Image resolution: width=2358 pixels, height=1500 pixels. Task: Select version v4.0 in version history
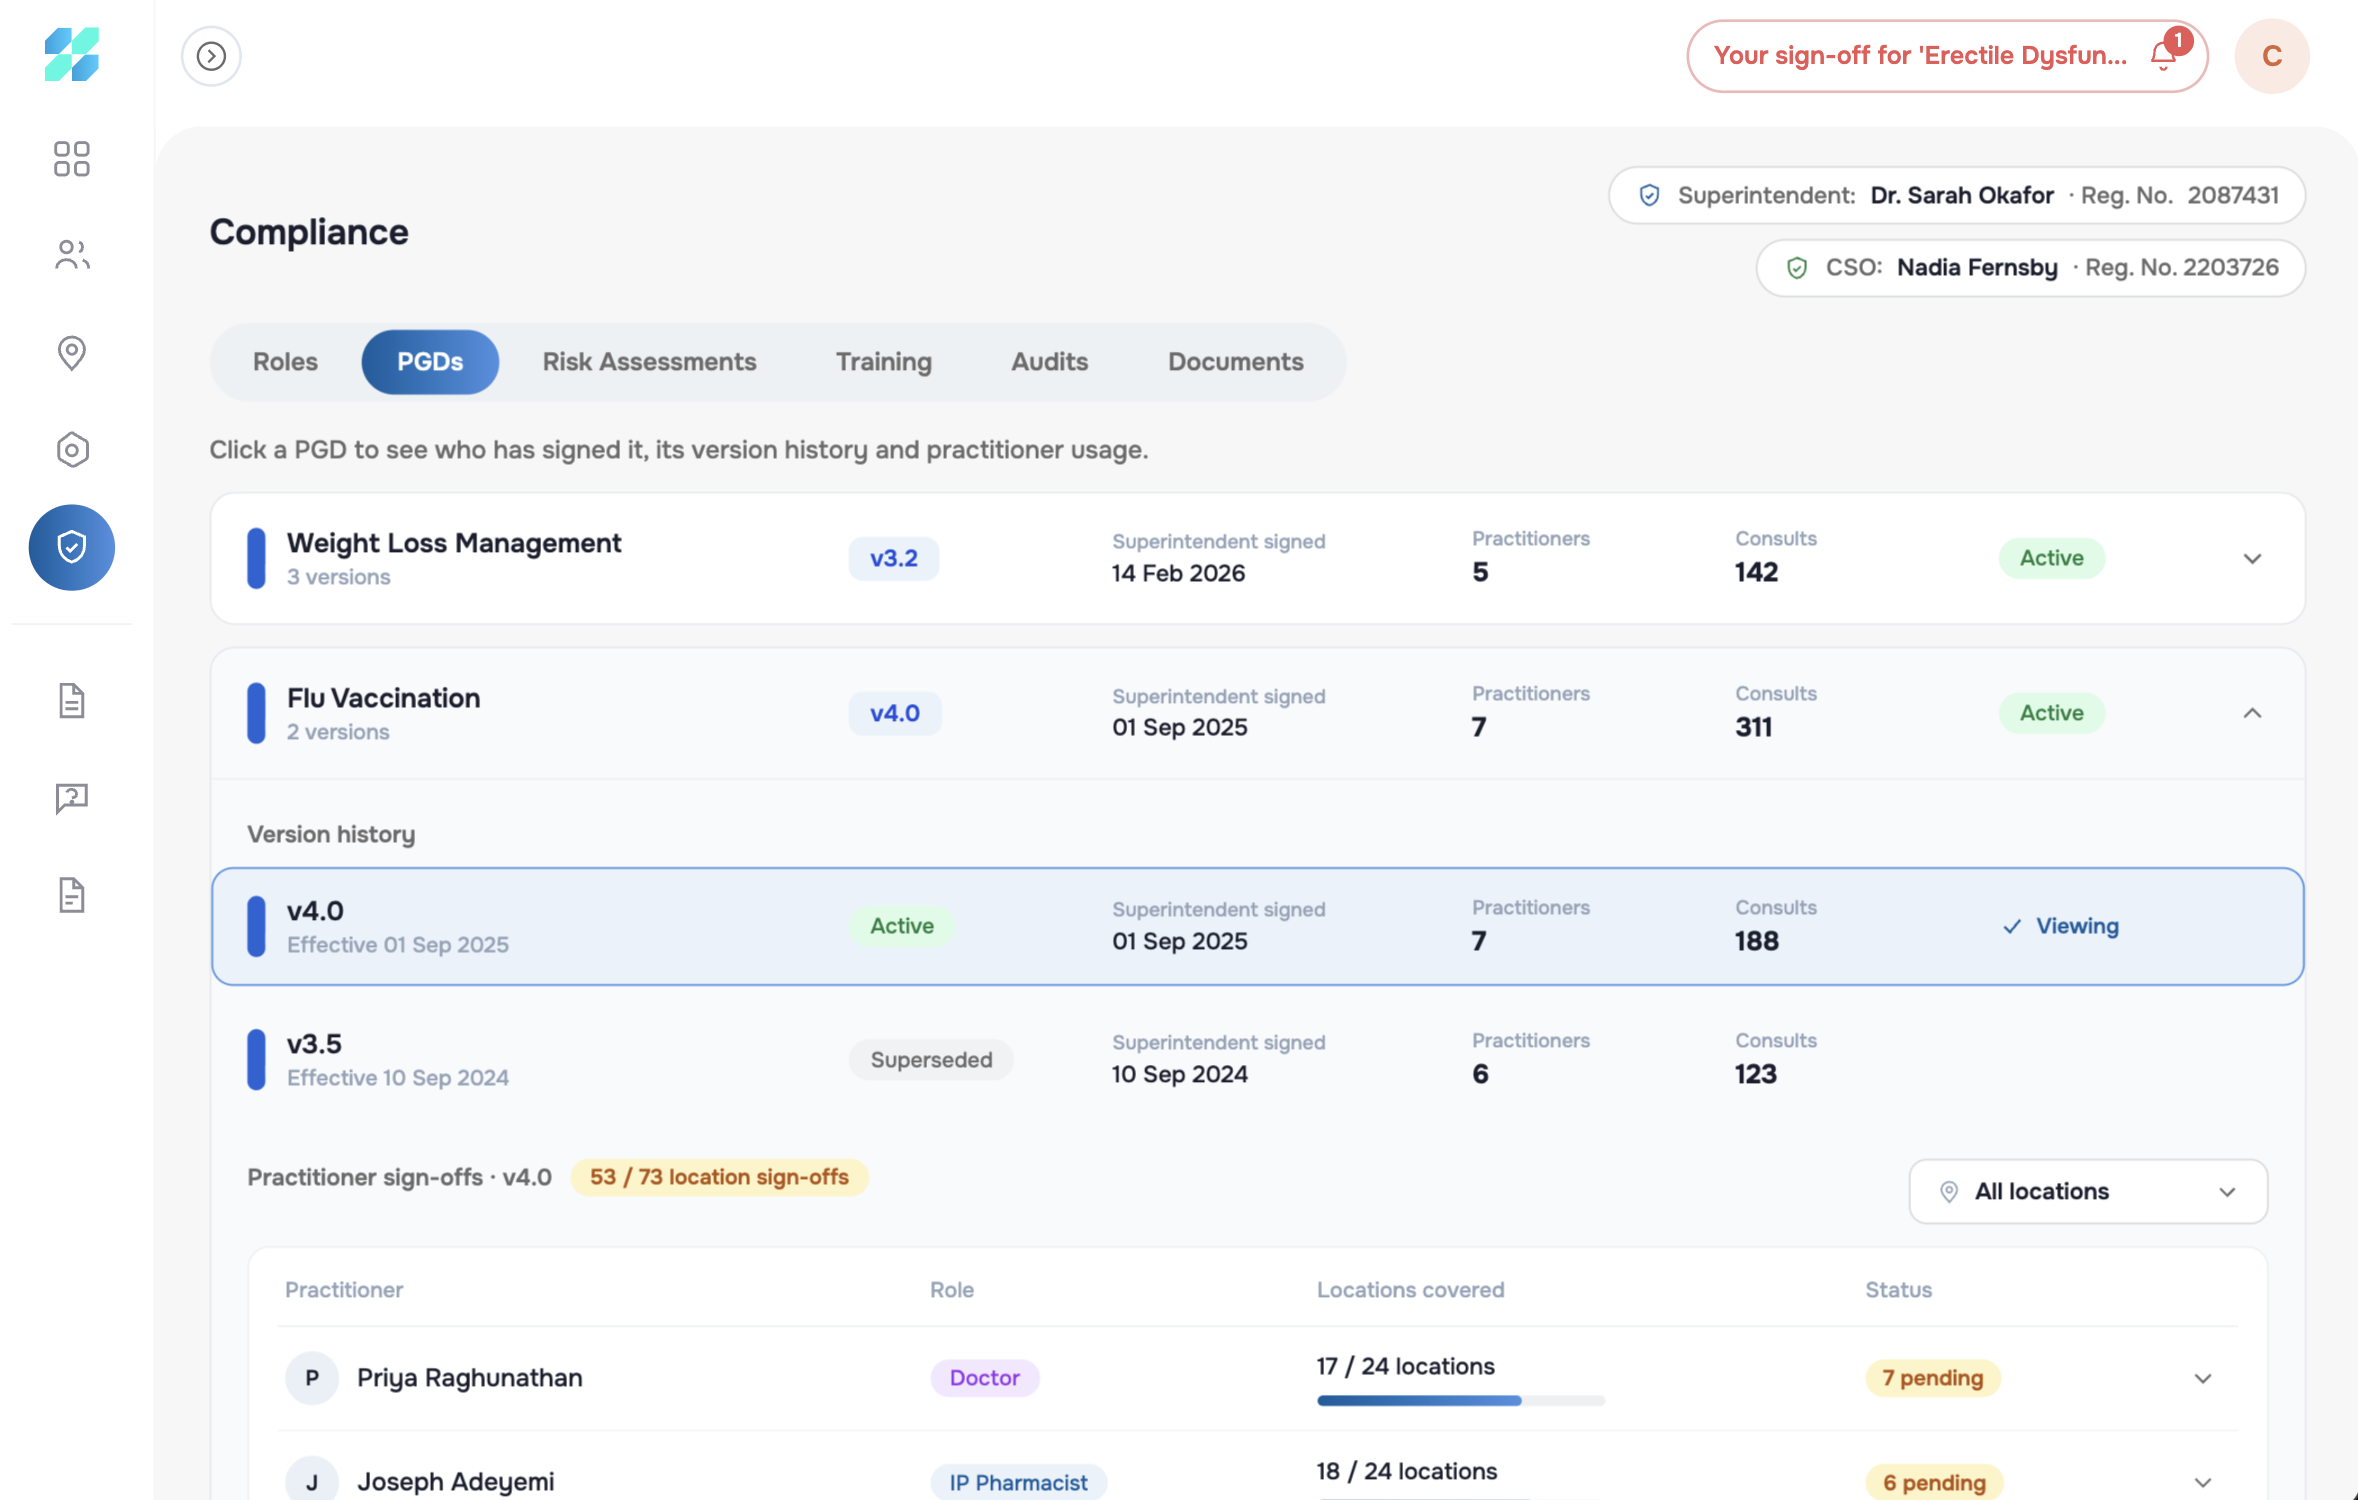[1257, 926]
